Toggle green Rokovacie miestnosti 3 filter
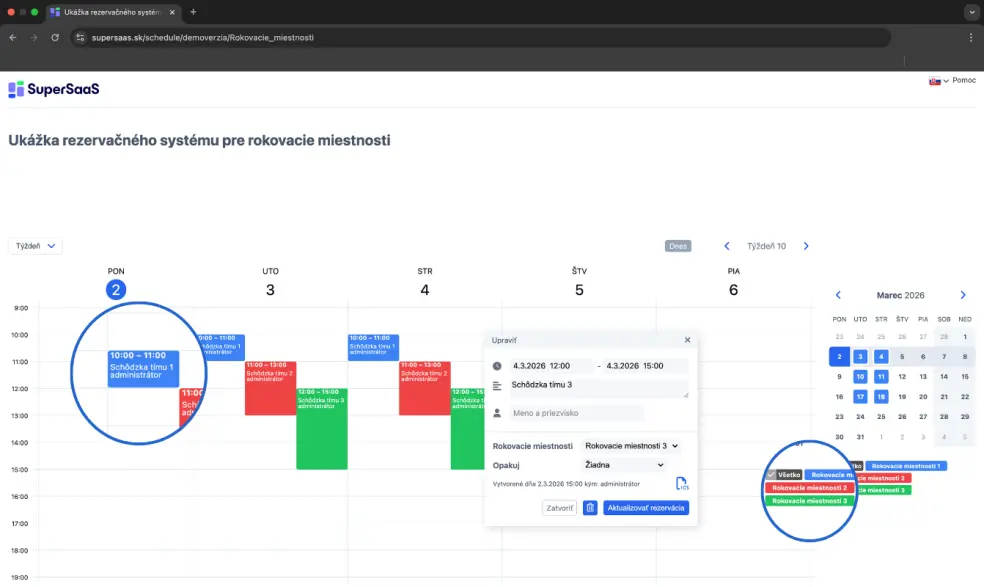984x587 pixels. coord(809,501)
